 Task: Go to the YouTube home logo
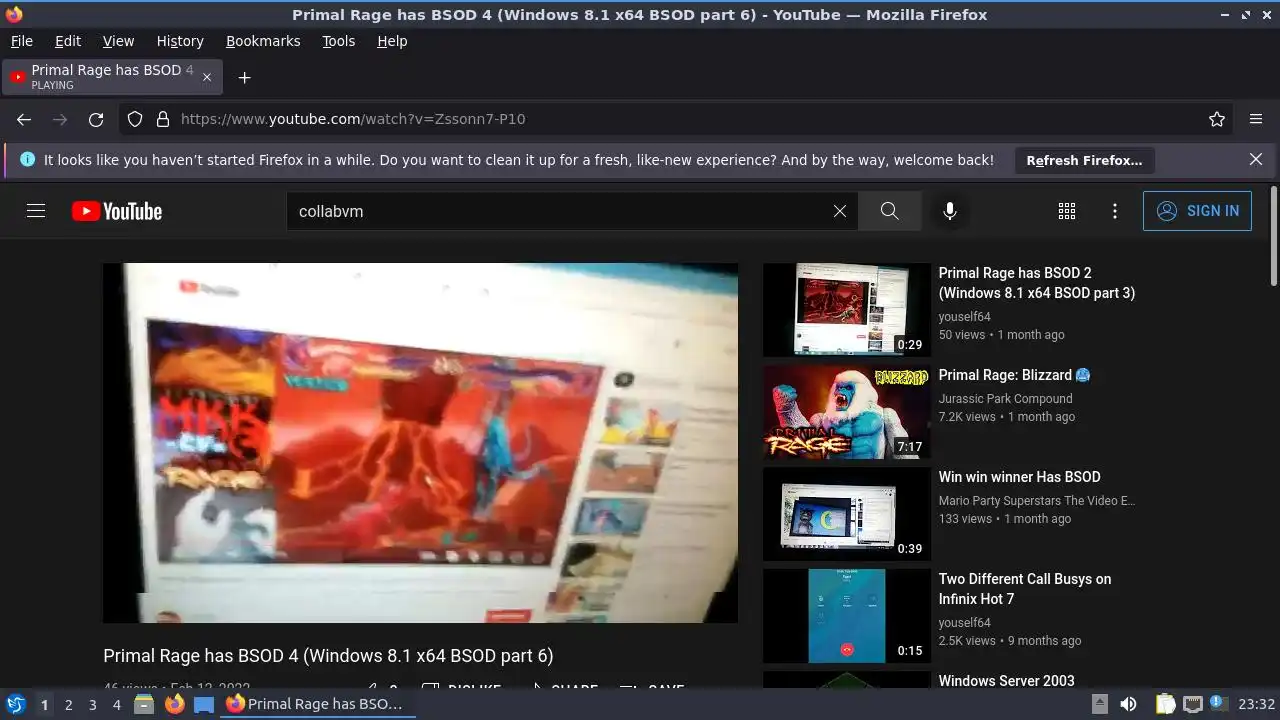tap(117, 211)
